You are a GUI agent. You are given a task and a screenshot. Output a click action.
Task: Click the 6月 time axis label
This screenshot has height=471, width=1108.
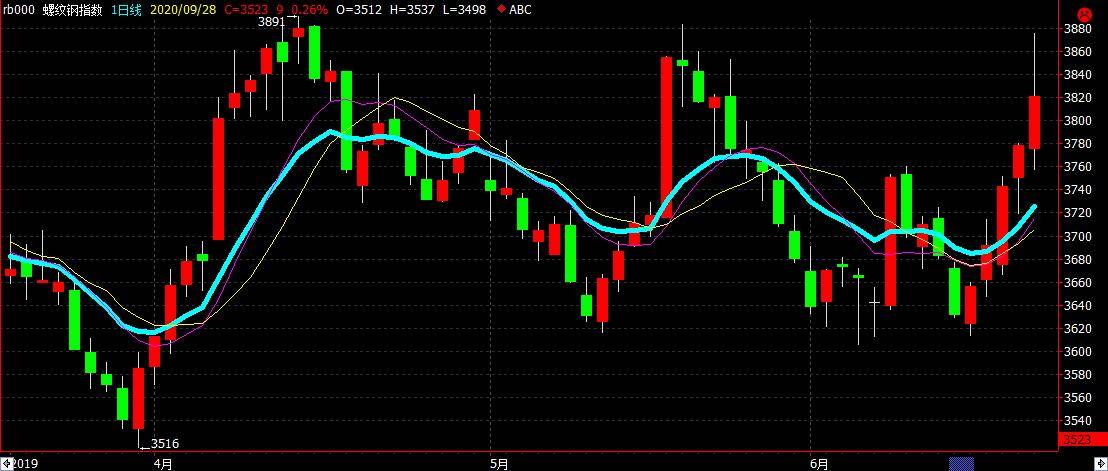tap(820, 464)
